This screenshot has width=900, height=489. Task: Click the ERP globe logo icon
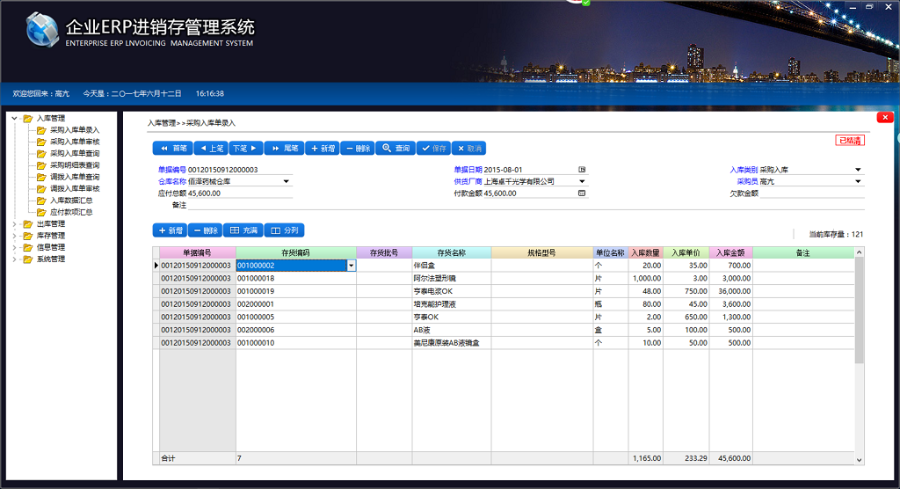[x=42, y=29]
